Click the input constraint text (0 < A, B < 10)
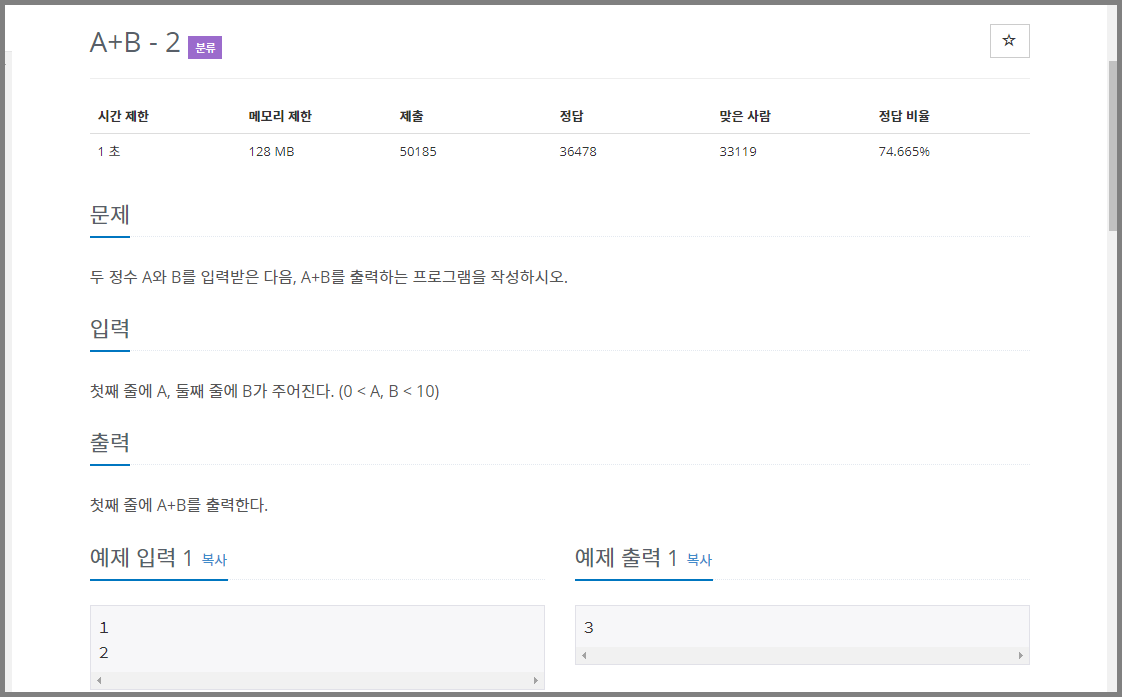This screenshot has height=697, width=1122. (x=389, y=391)
